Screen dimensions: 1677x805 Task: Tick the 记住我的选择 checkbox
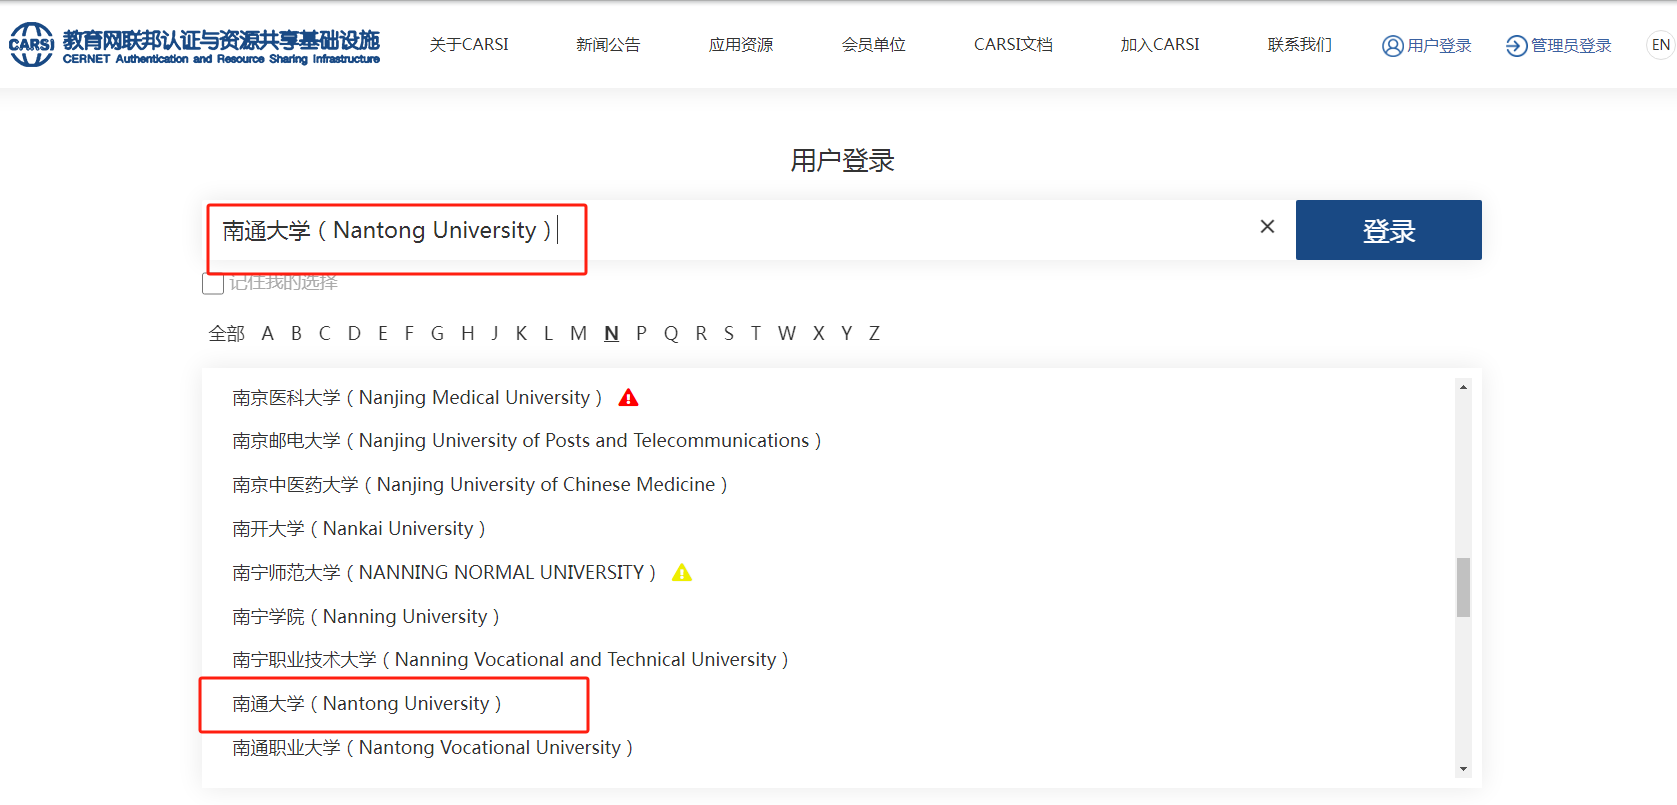[x=213, y=283]
